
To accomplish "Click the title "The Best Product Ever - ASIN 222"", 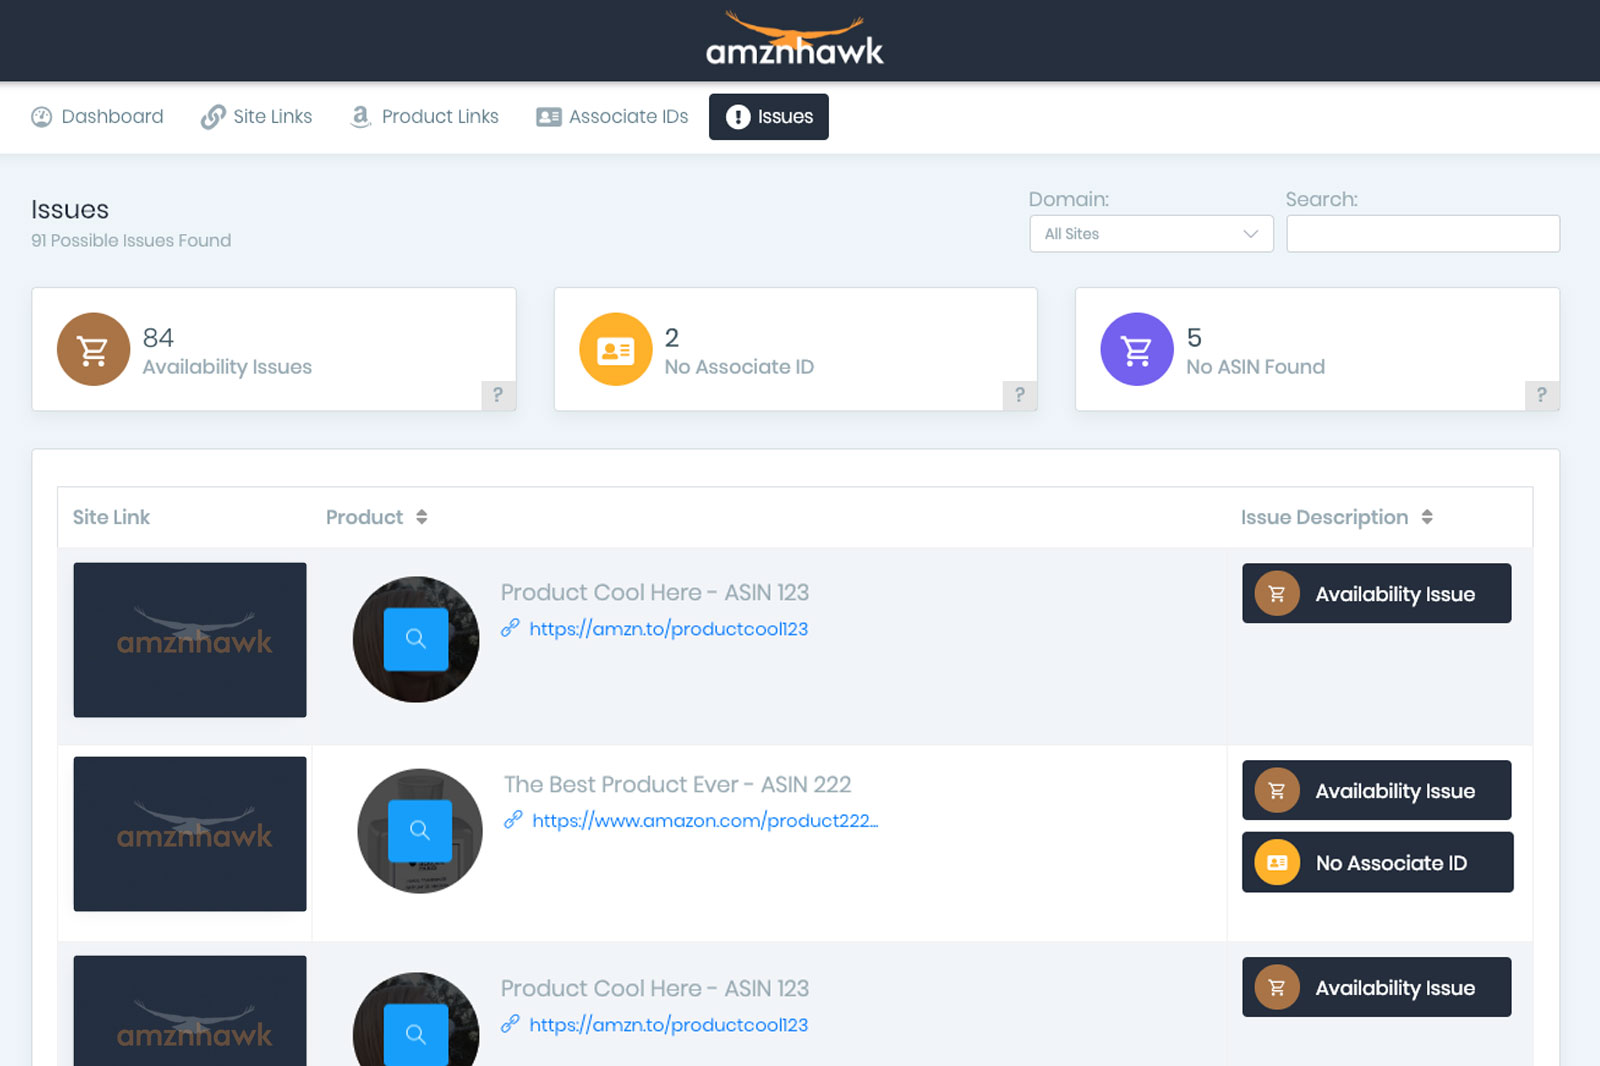I will (678, 784).
